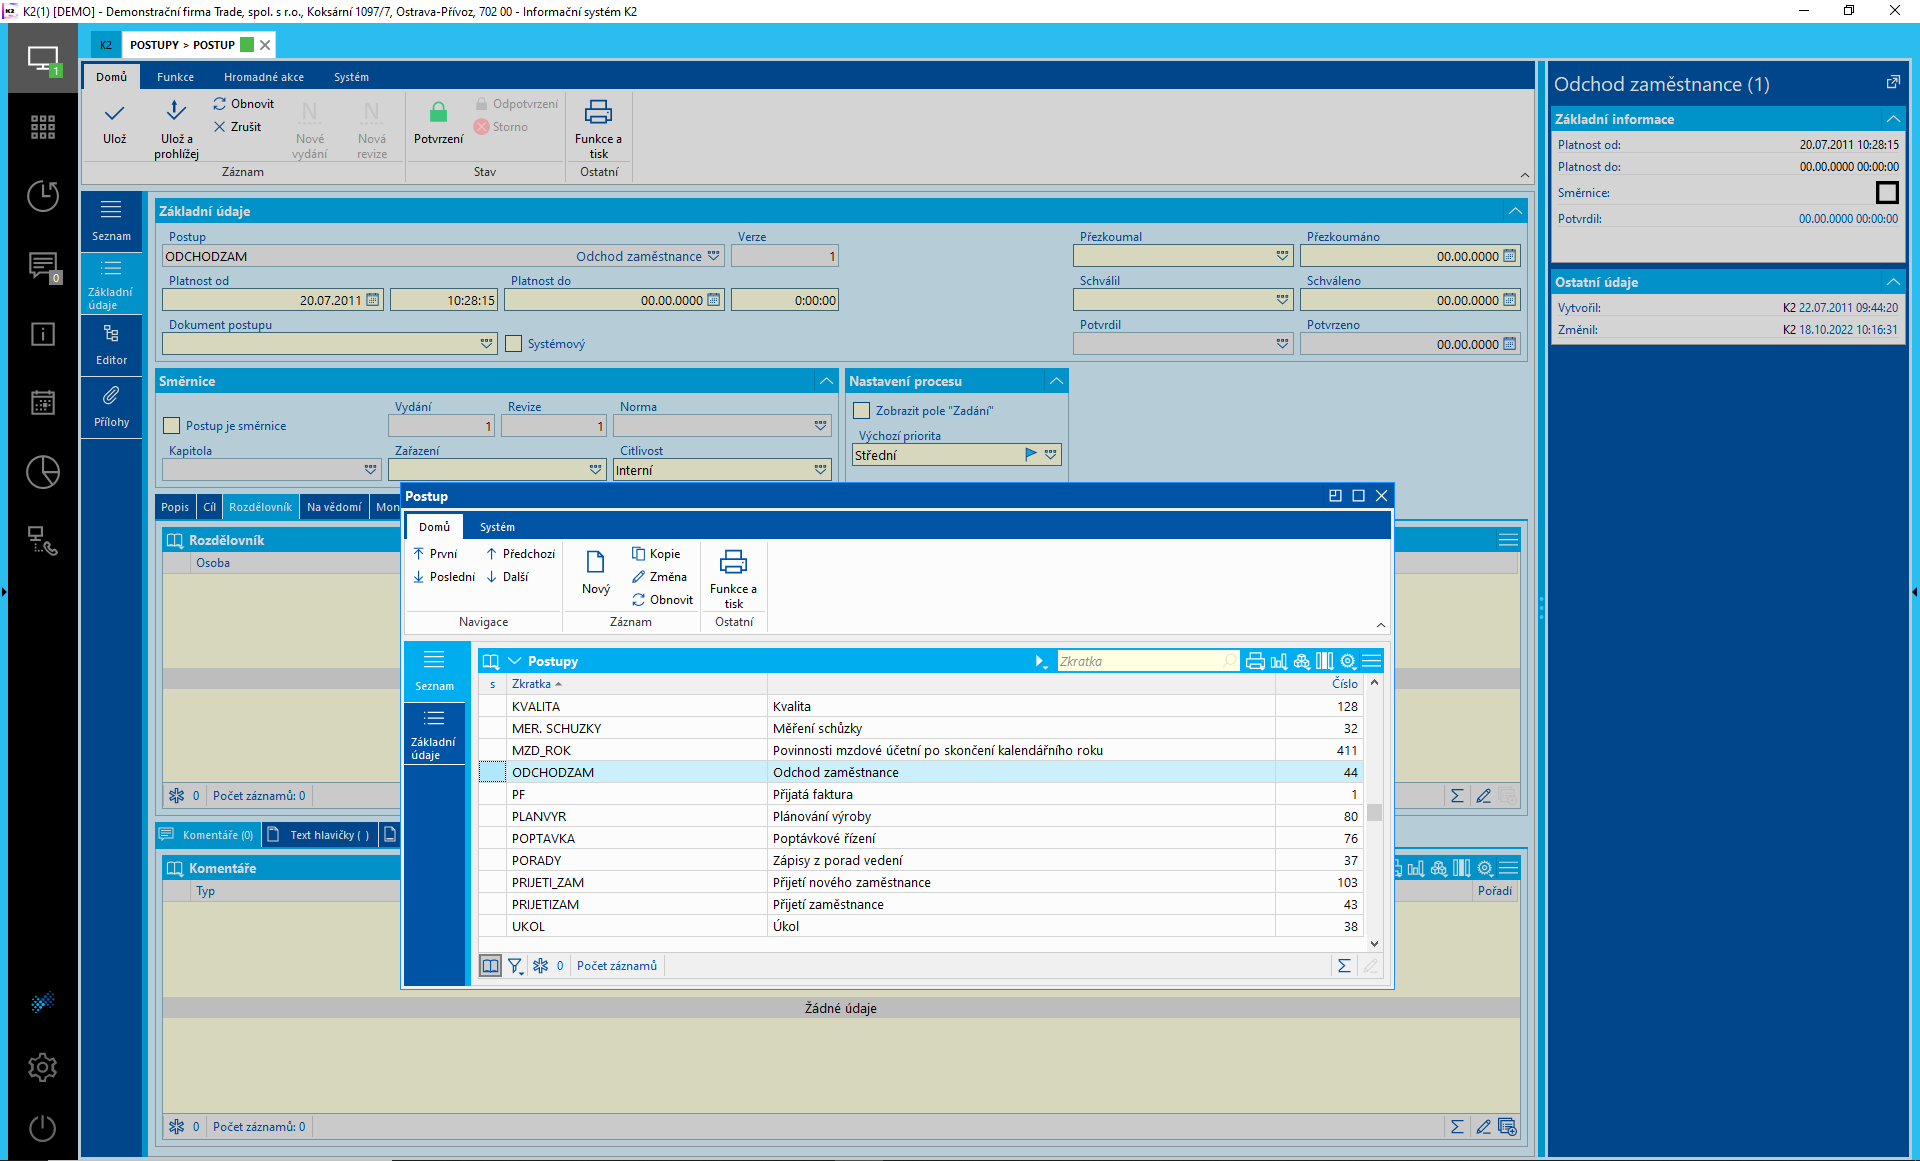The width and height of the screenshot is (1920, 1161).
Task: Open the Citlivost Interní dropdown
Action: click(820, 470)
